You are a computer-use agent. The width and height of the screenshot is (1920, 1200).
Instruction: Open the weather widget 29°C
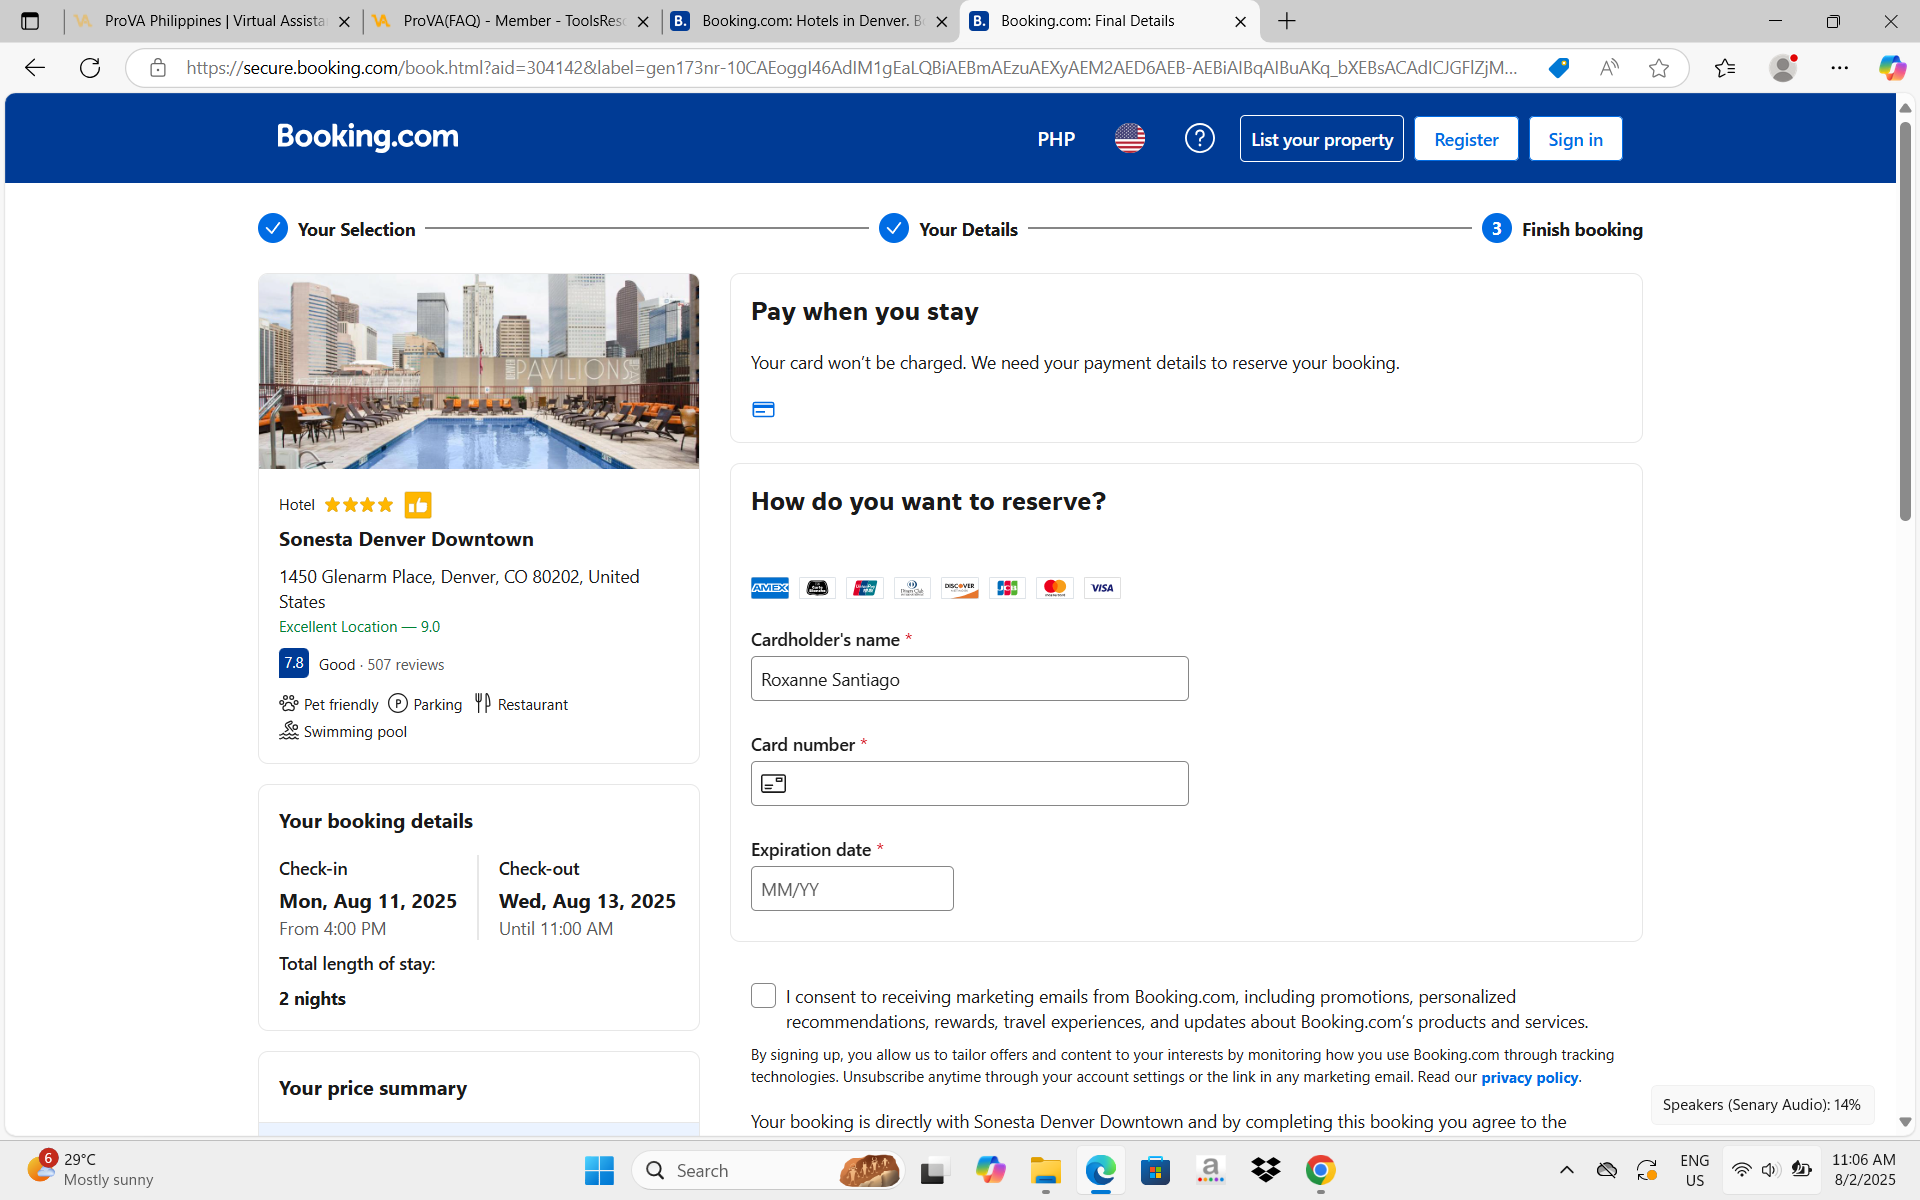(92, 1170)
